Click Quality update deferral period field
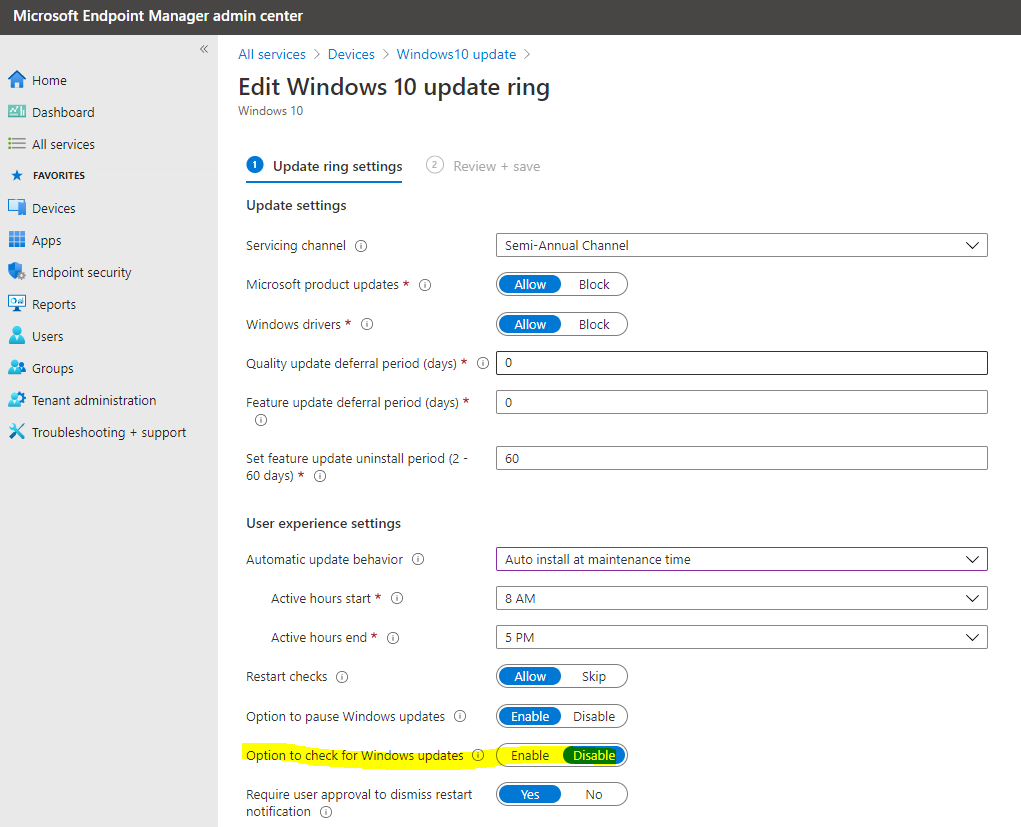 coord(742,363)
